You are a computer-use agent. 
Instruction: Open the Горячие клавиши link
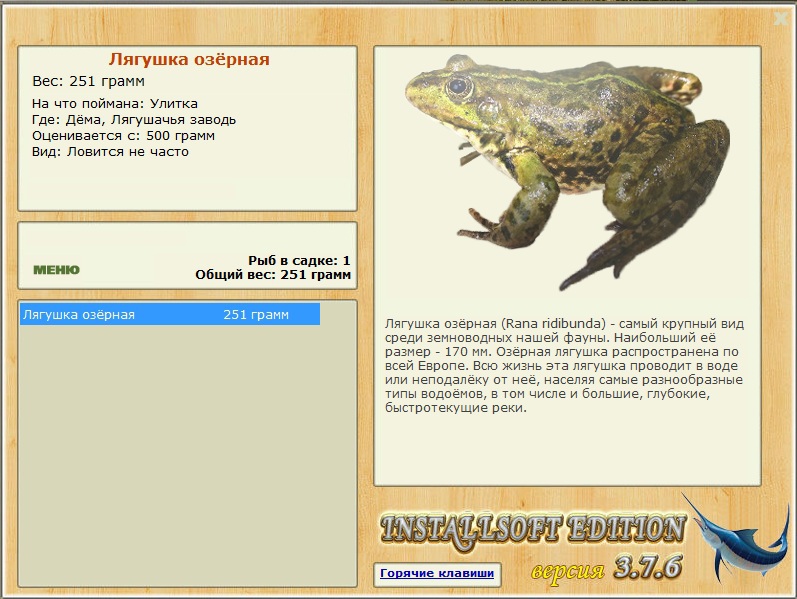pos(437,574)
